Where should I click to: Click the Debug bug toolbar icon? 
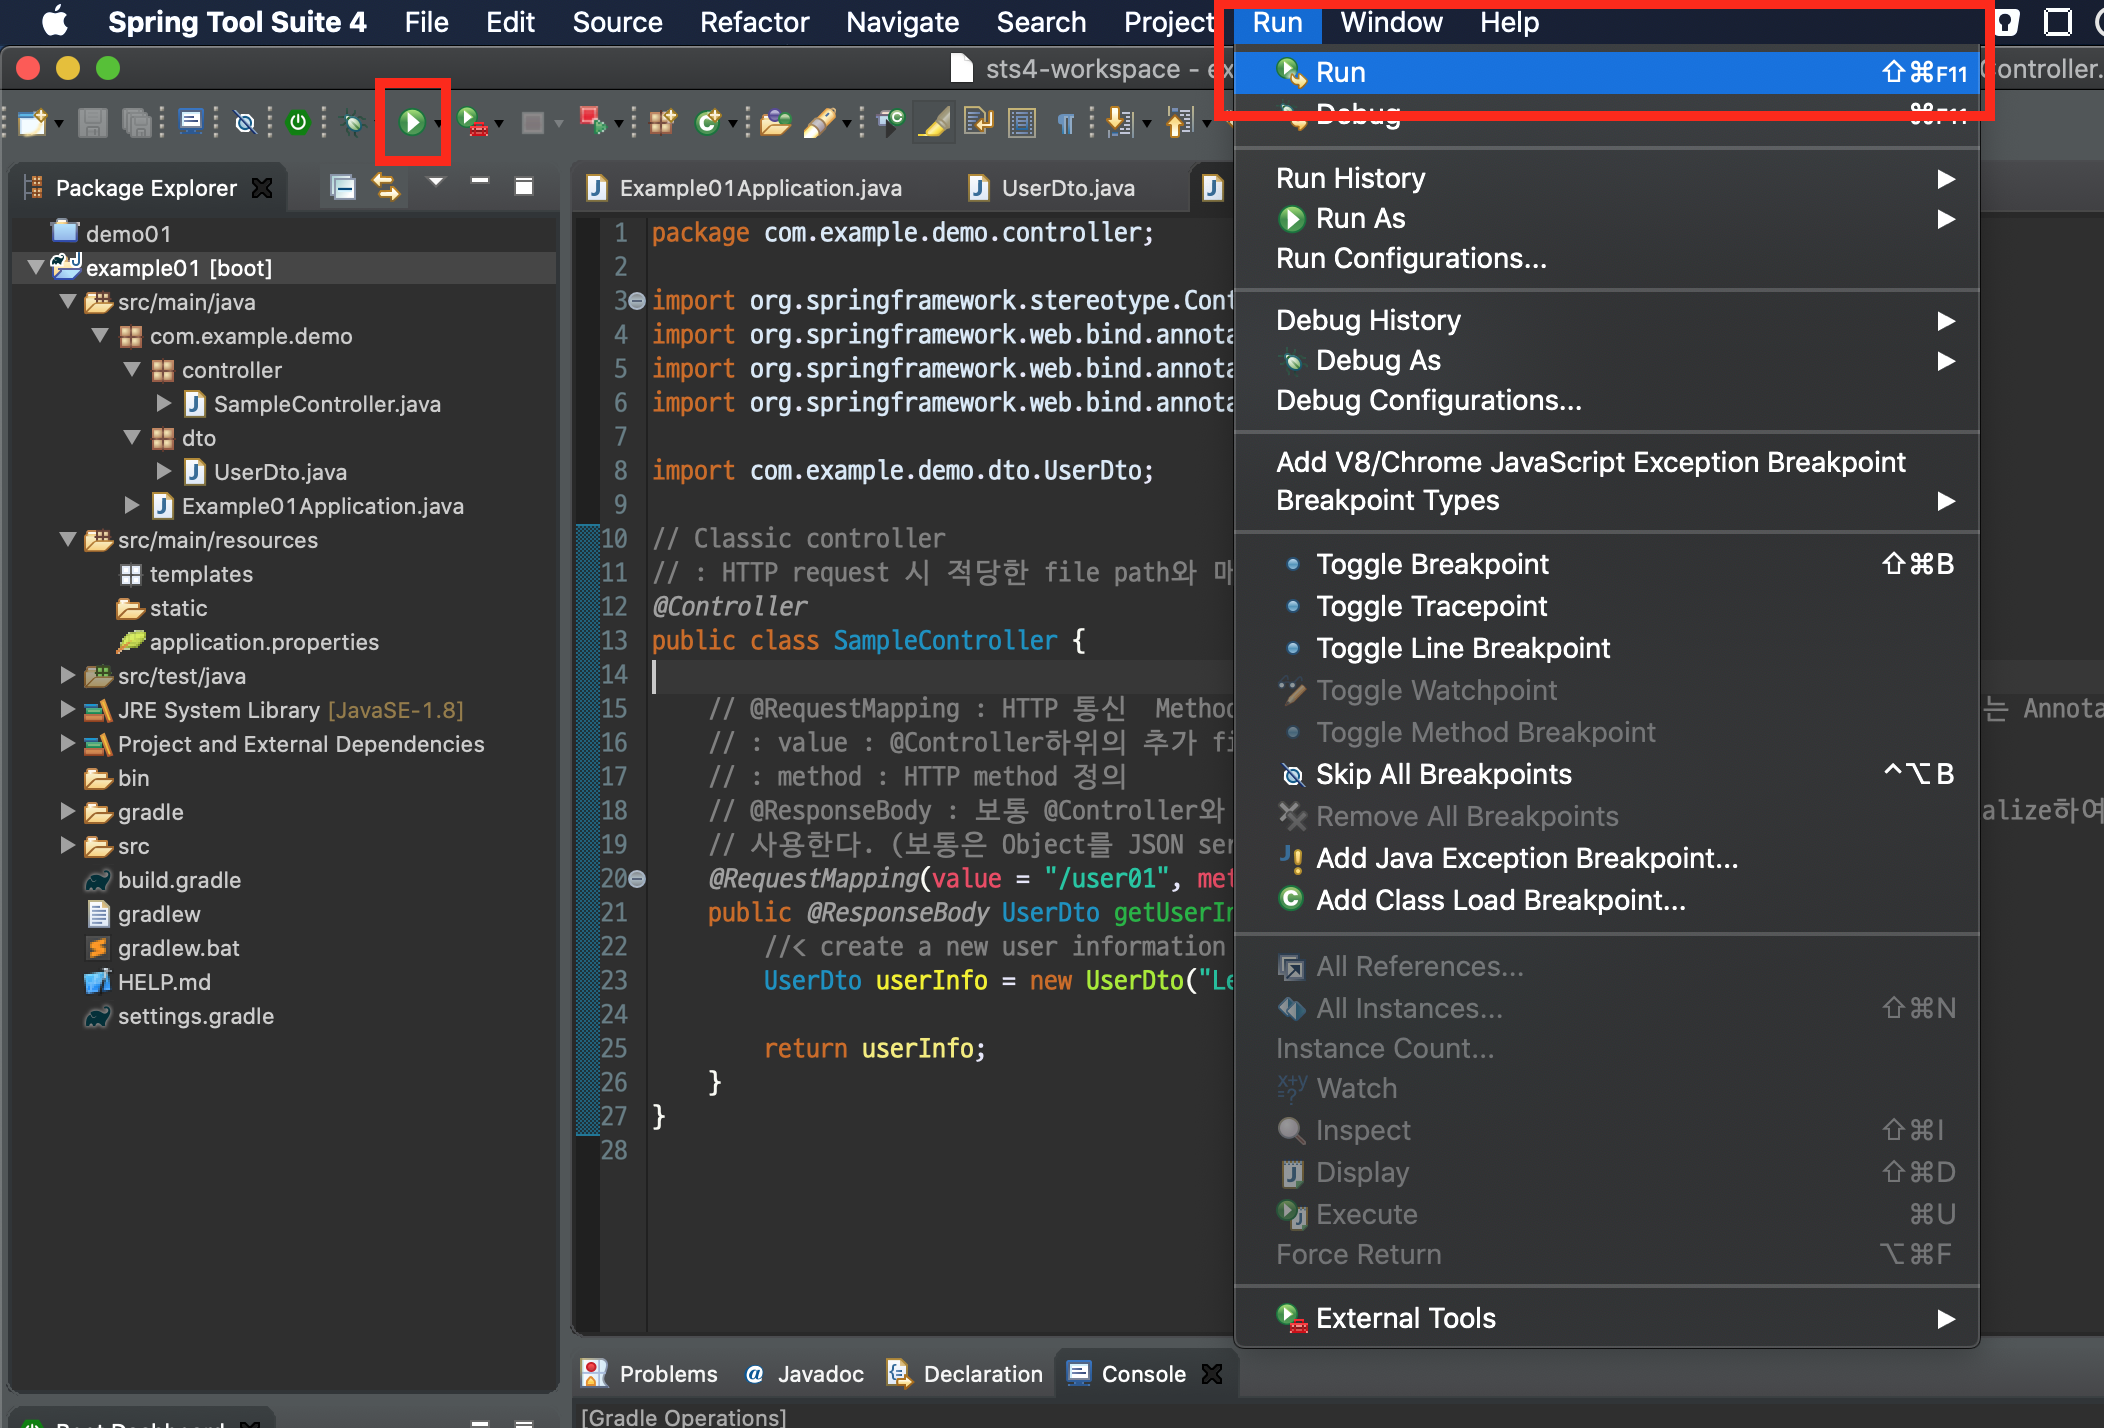(x=353, y=122)
